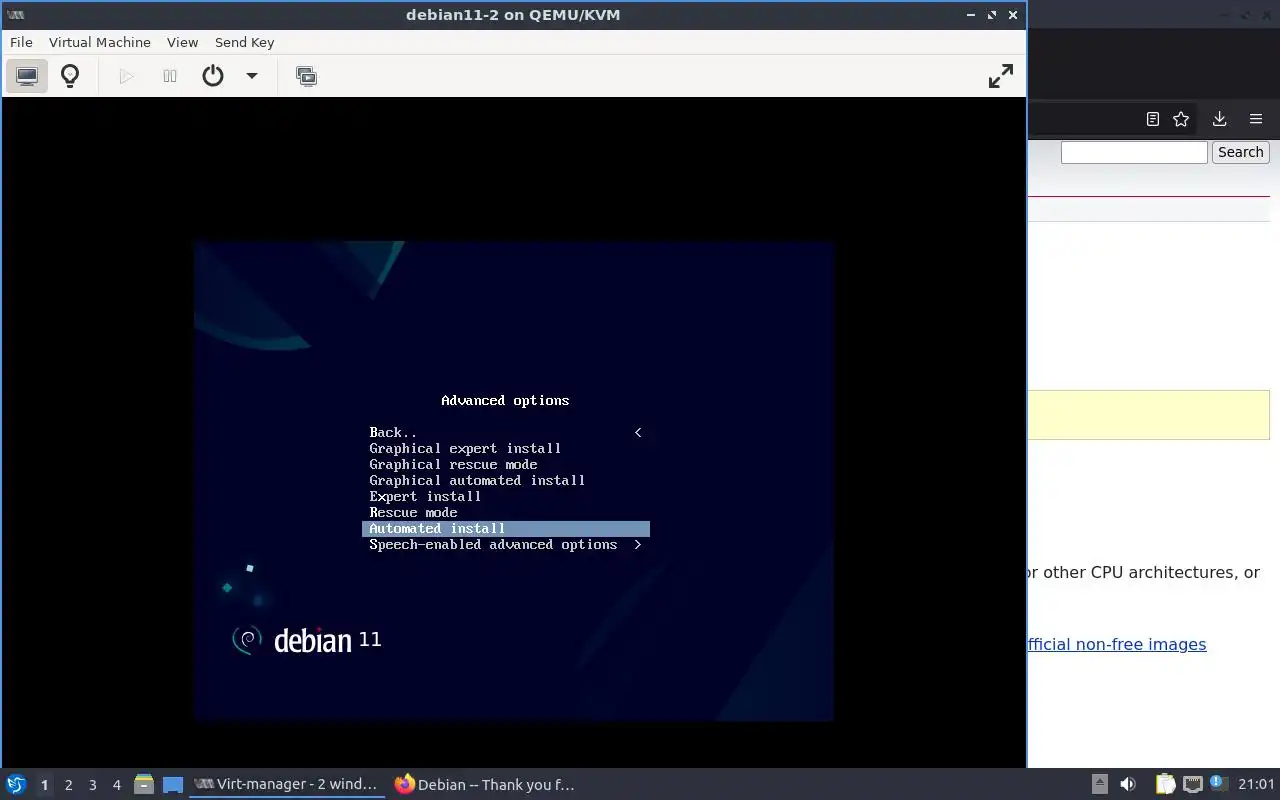1280x800 pixels.
Task: Select Rescue mode entry
Action: point(506,512)
